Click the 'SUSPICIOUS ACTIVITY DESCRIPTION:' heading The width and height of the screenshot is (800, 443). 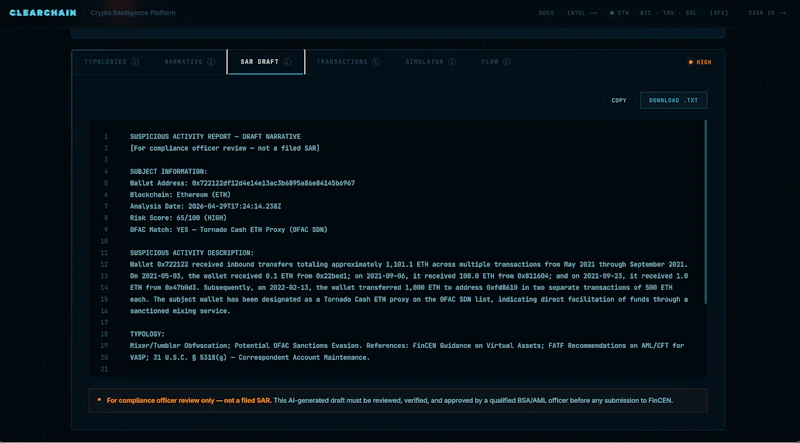tap(191, 253)
